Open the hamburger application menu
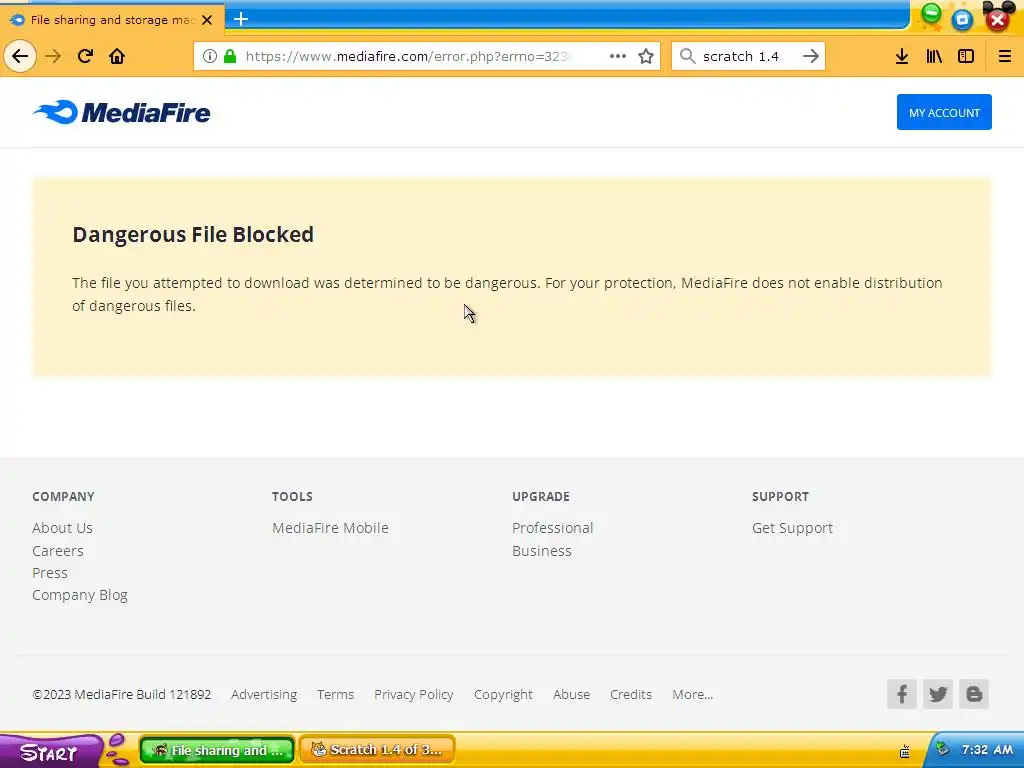Screen dimensions: 1024x768 (1004, 56)
